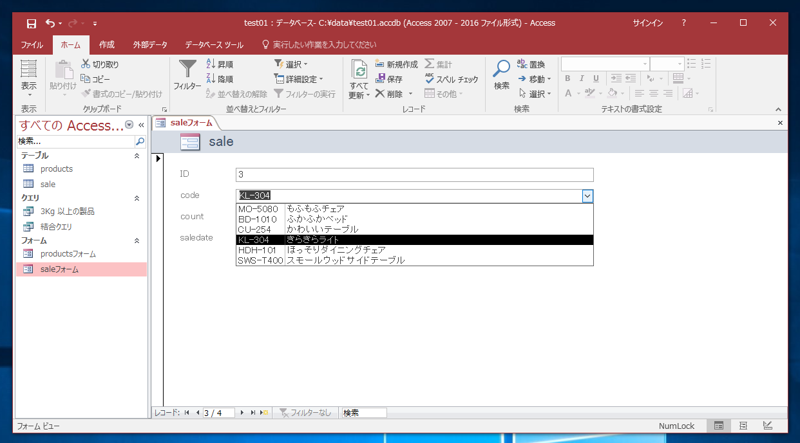Click the 実行したい作業を入力してください Tell me box
This screenshot has height=443, width=800.
319,45
